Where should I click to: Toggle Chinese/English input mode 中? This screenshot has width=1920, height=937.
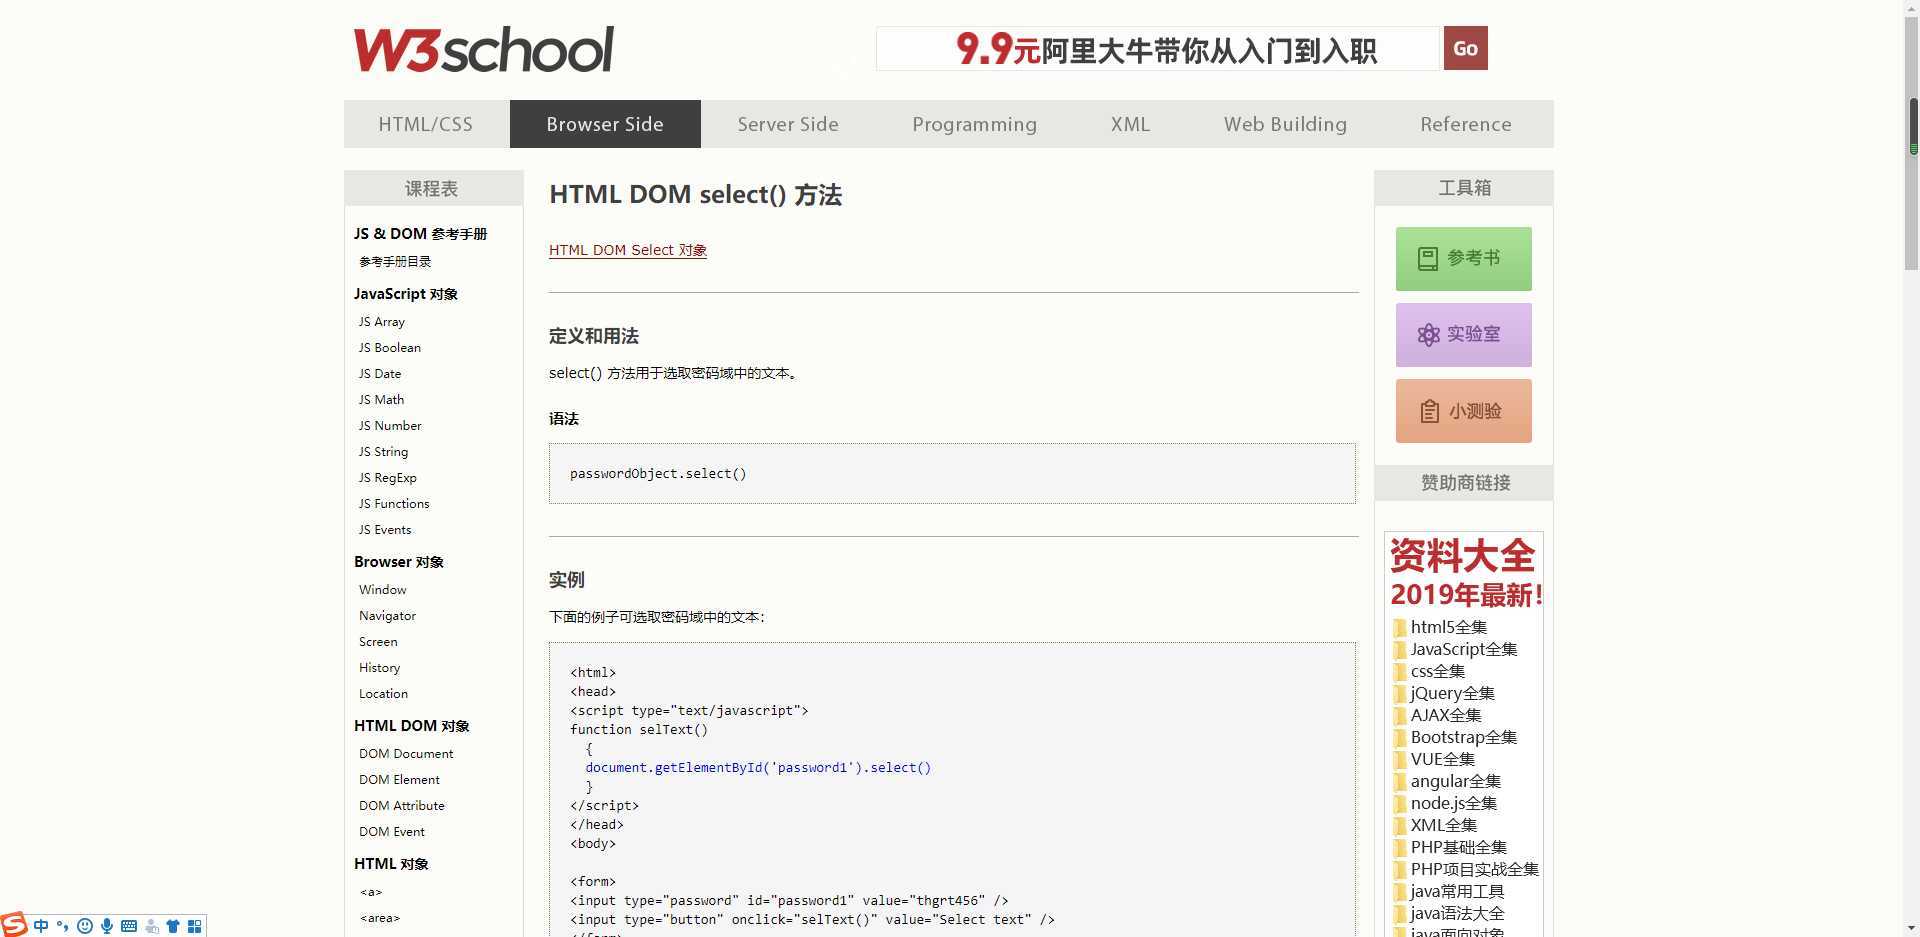pyautogui.click(x=41, y=926)
